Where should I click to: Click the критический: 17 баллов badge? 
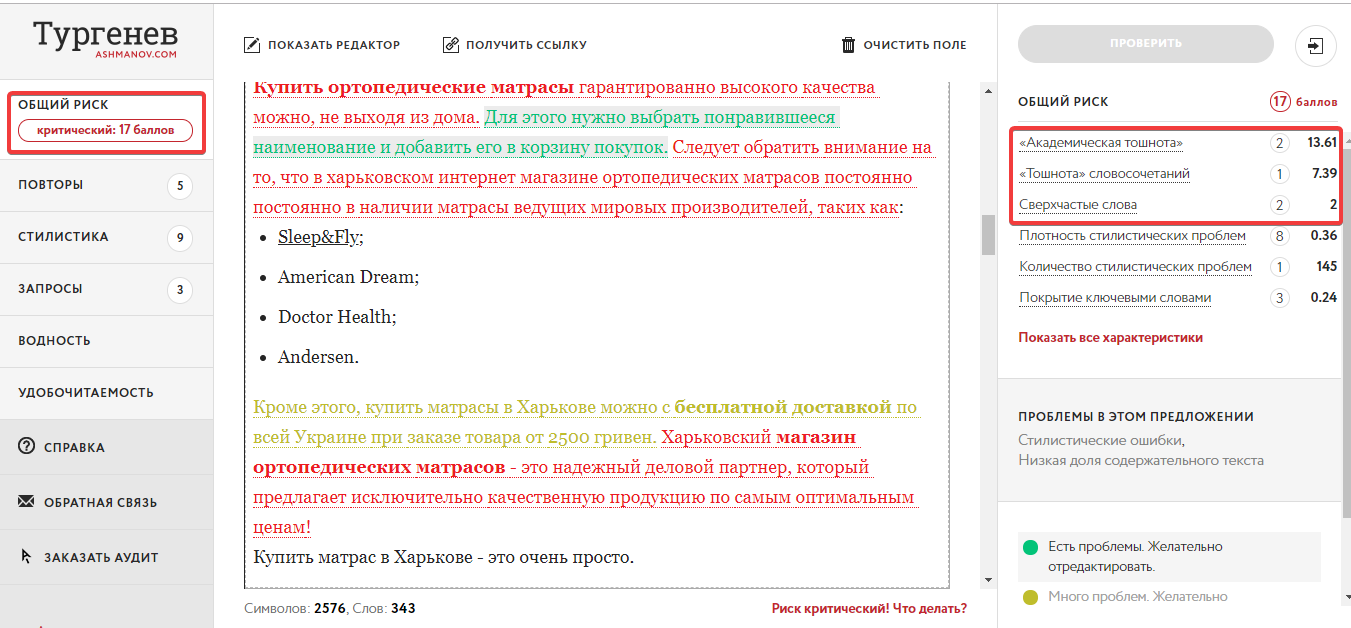tap(106, 130)
